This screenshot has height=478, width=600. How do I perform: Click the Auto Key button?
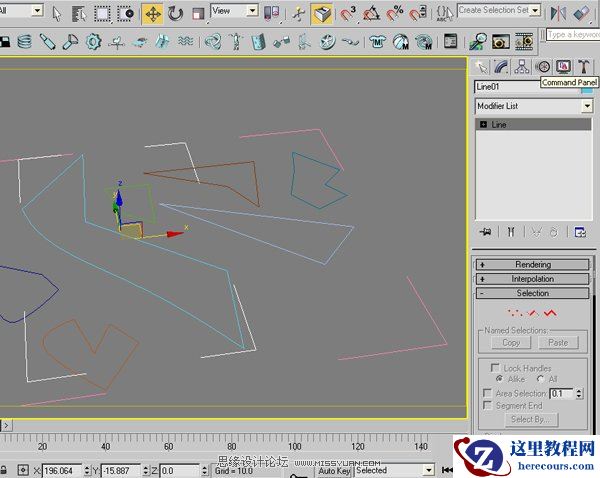pos(334,471)
